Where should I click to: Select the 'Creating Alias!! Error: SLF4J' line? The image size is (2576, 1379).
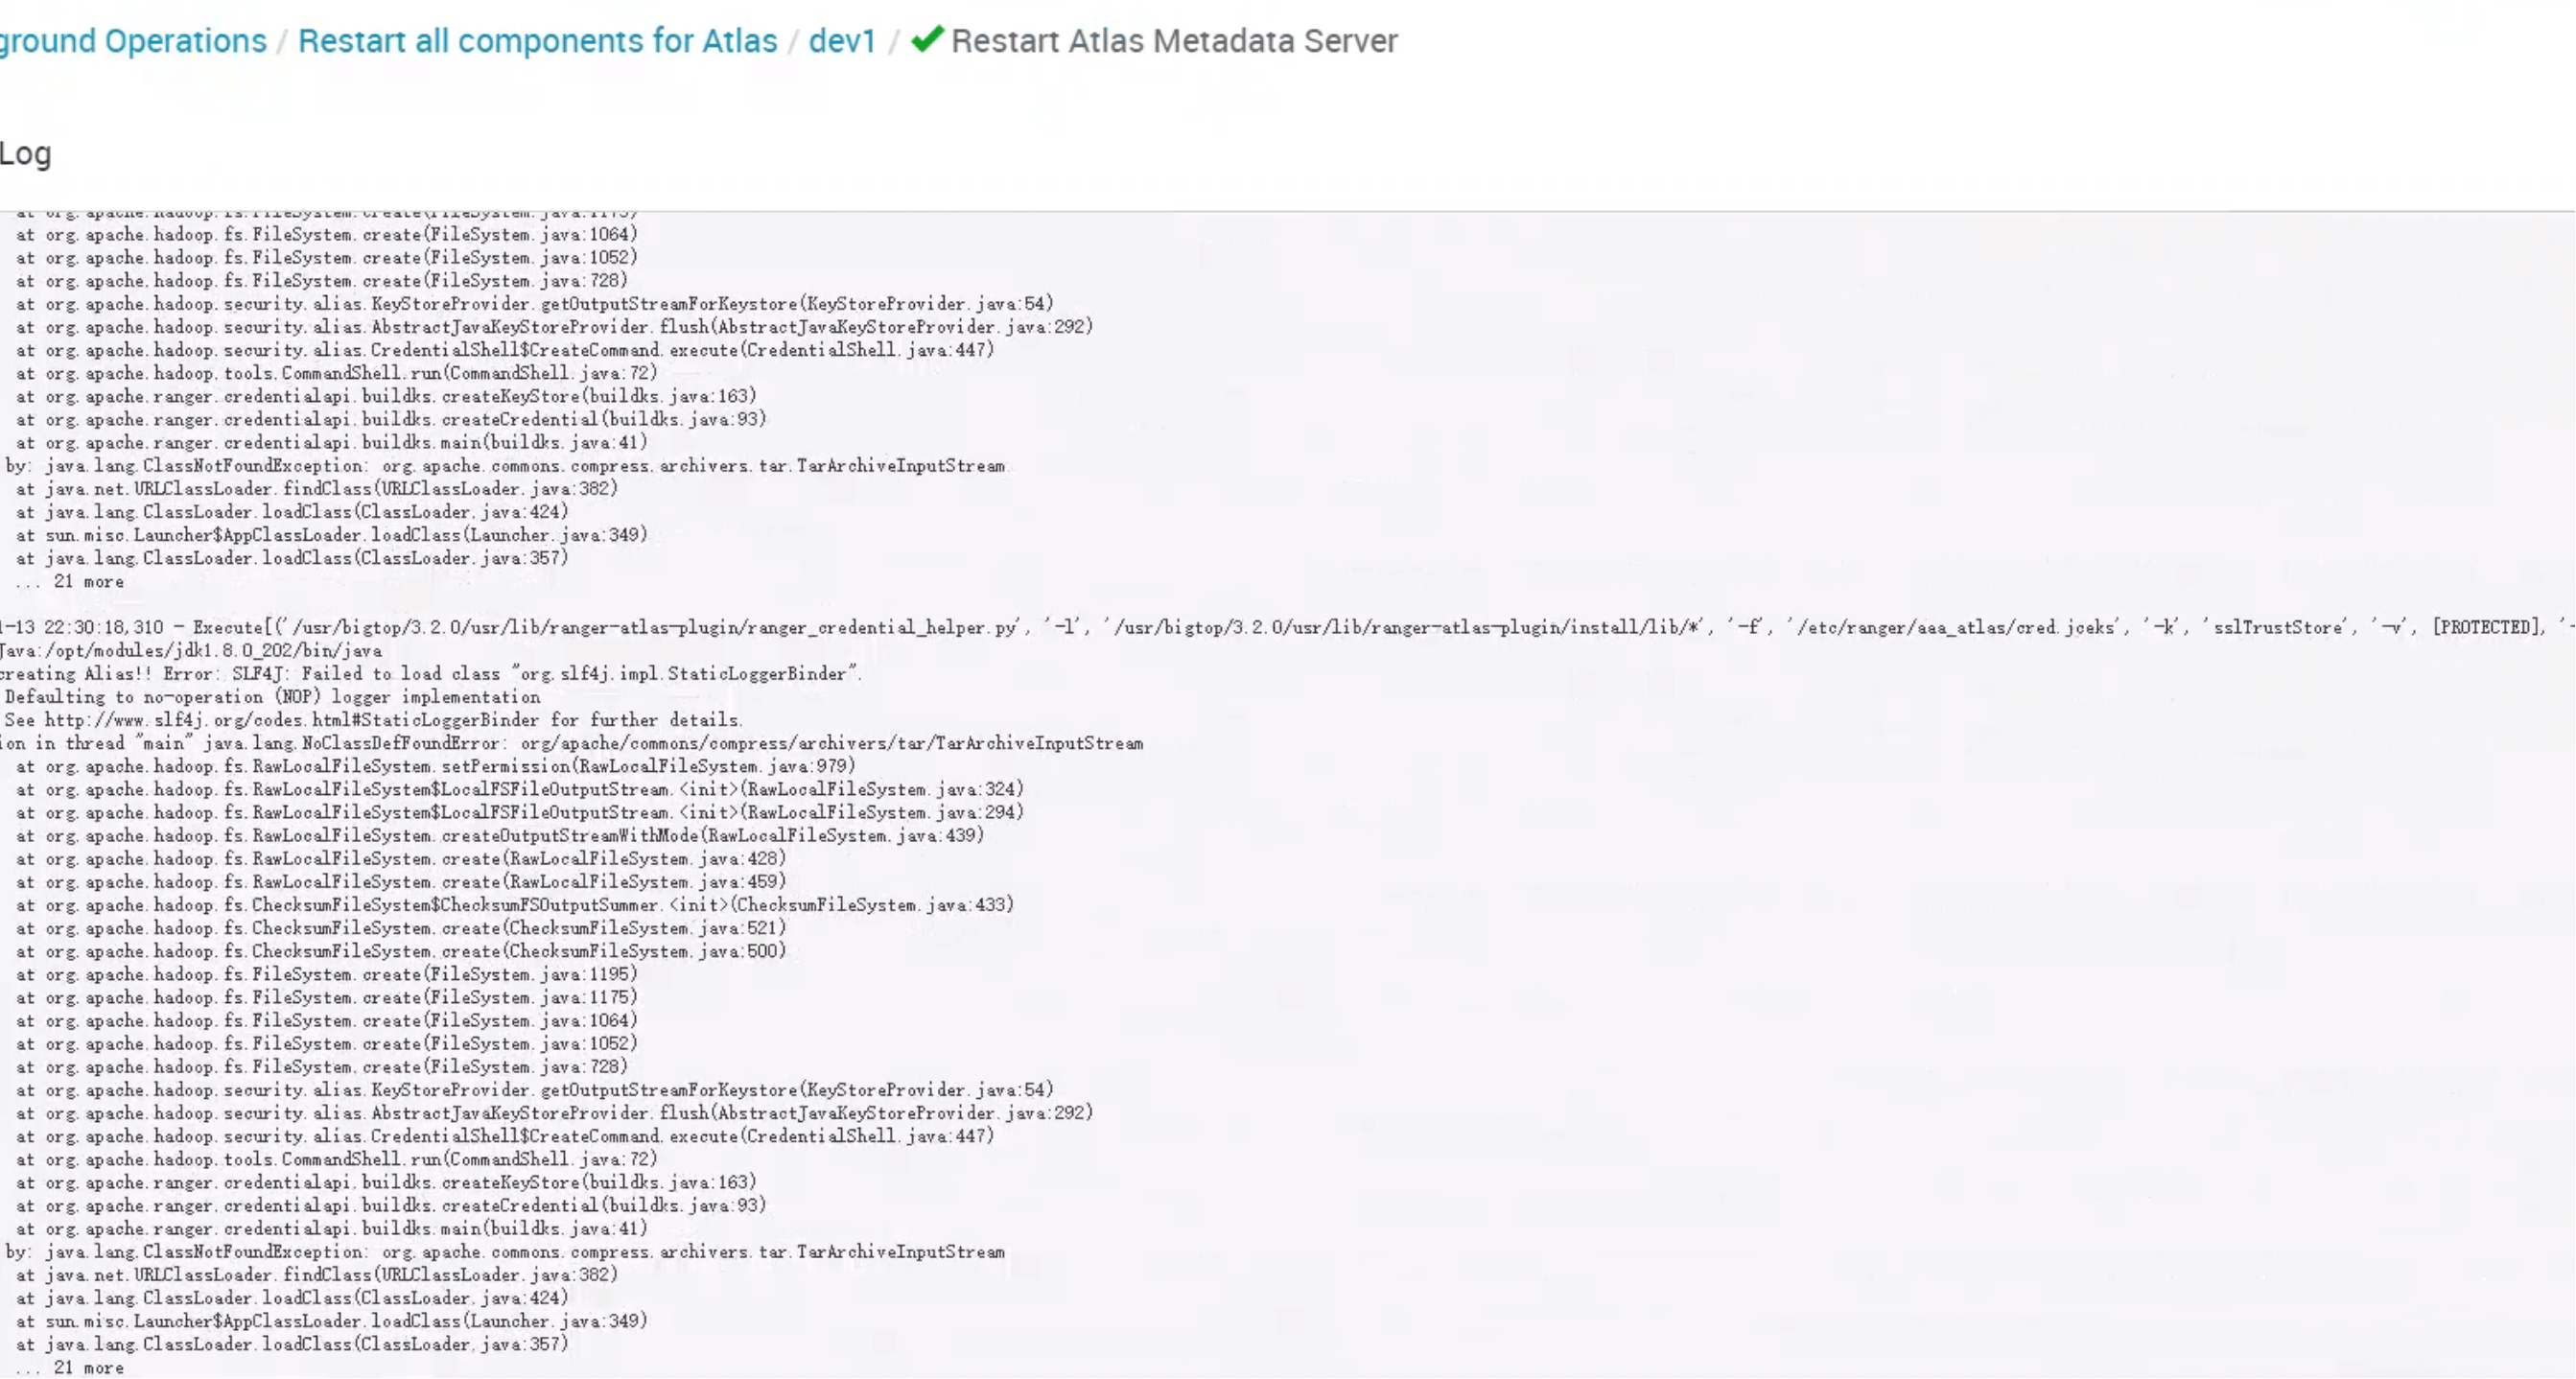[x=430, y=674]
